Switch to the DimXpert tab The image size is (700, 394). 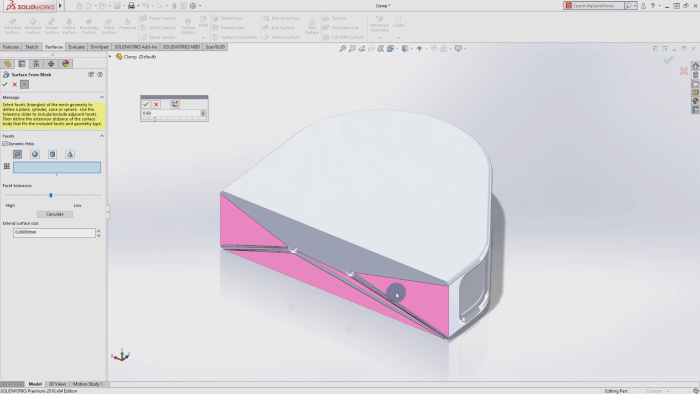coord(99,47)
